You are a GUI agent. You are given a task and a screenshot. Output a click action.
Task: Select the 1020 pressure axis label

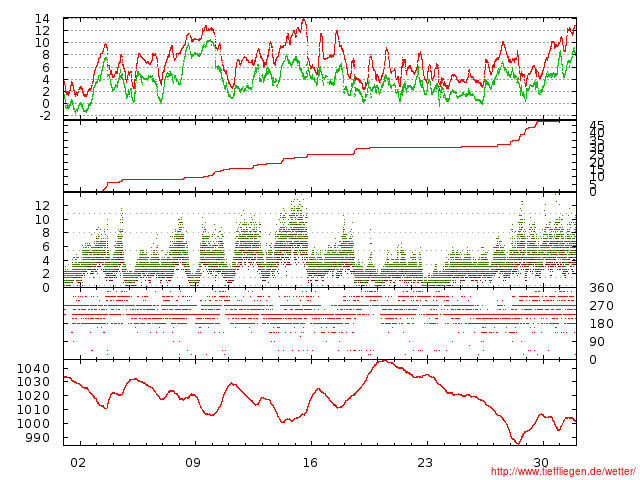(33, 396)
